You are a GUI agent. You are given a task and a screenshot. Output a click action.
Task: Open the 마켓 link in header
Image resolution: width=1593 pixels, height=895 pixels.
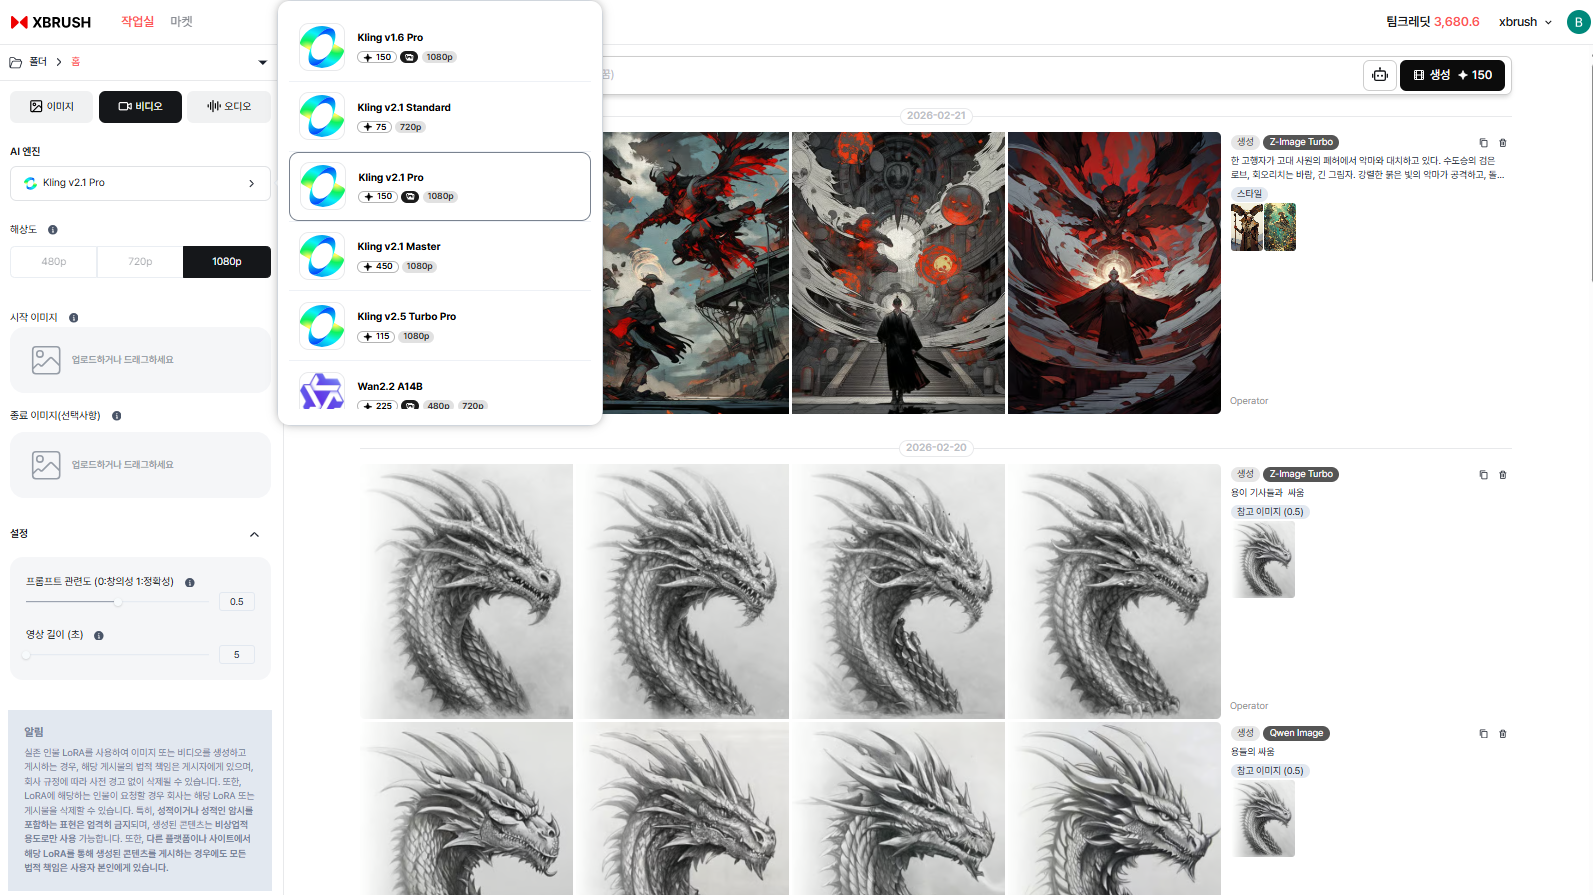click(x=181, y=22)
